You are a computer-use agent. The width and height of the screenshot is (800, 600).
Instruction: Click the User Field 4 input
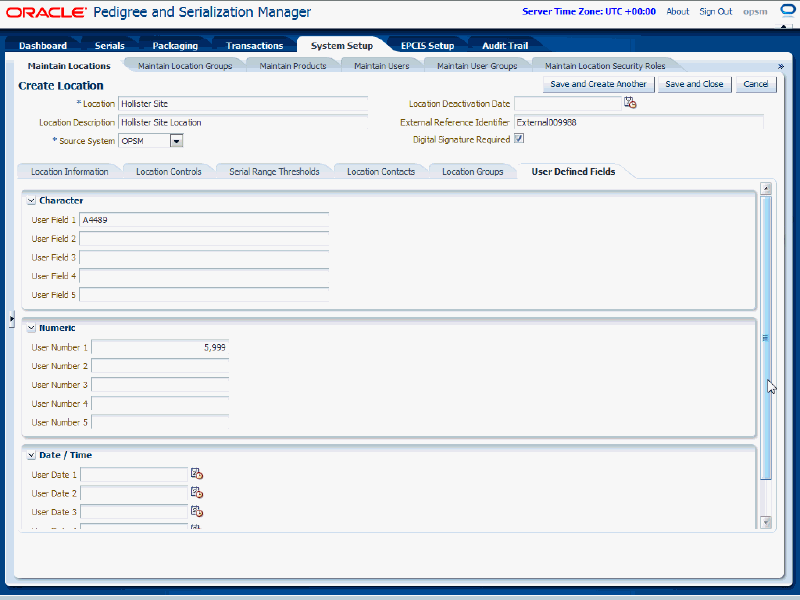point(204,276)
